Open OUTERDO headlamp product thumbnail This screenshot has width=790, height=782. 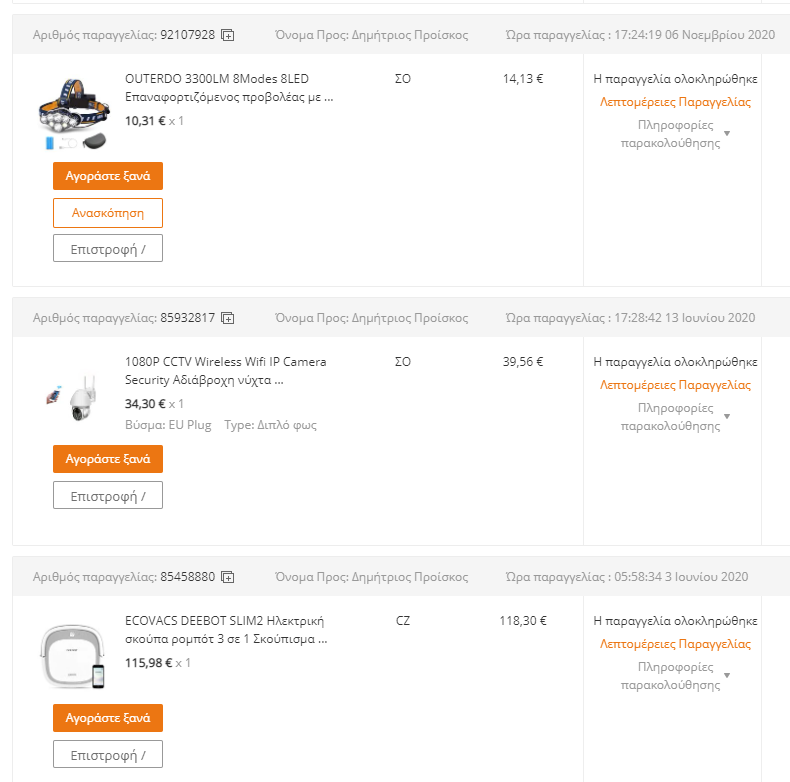point(74,113)
